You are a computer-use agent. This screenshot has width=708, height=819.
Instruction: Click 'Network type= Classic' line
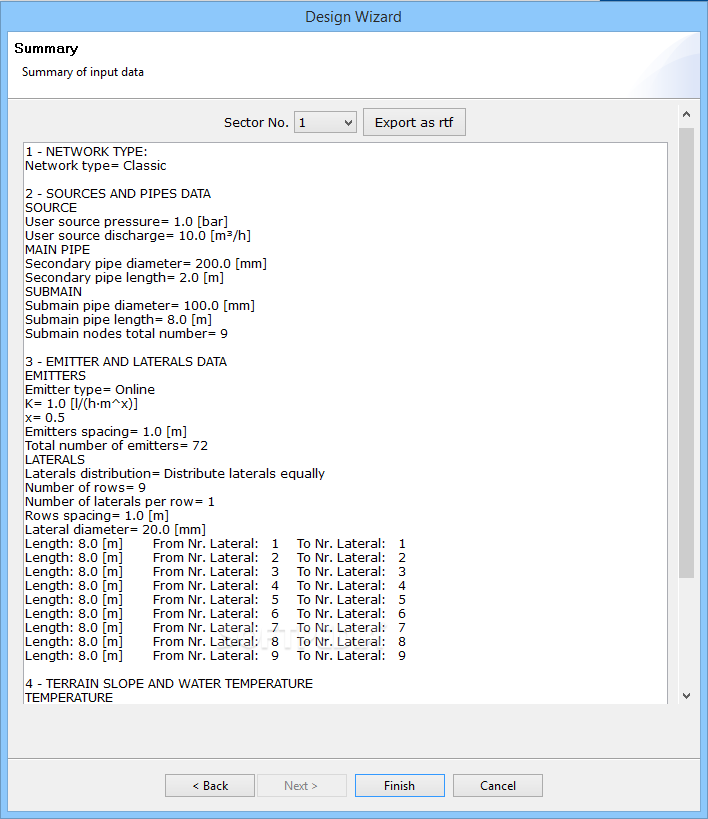[96, 166]
